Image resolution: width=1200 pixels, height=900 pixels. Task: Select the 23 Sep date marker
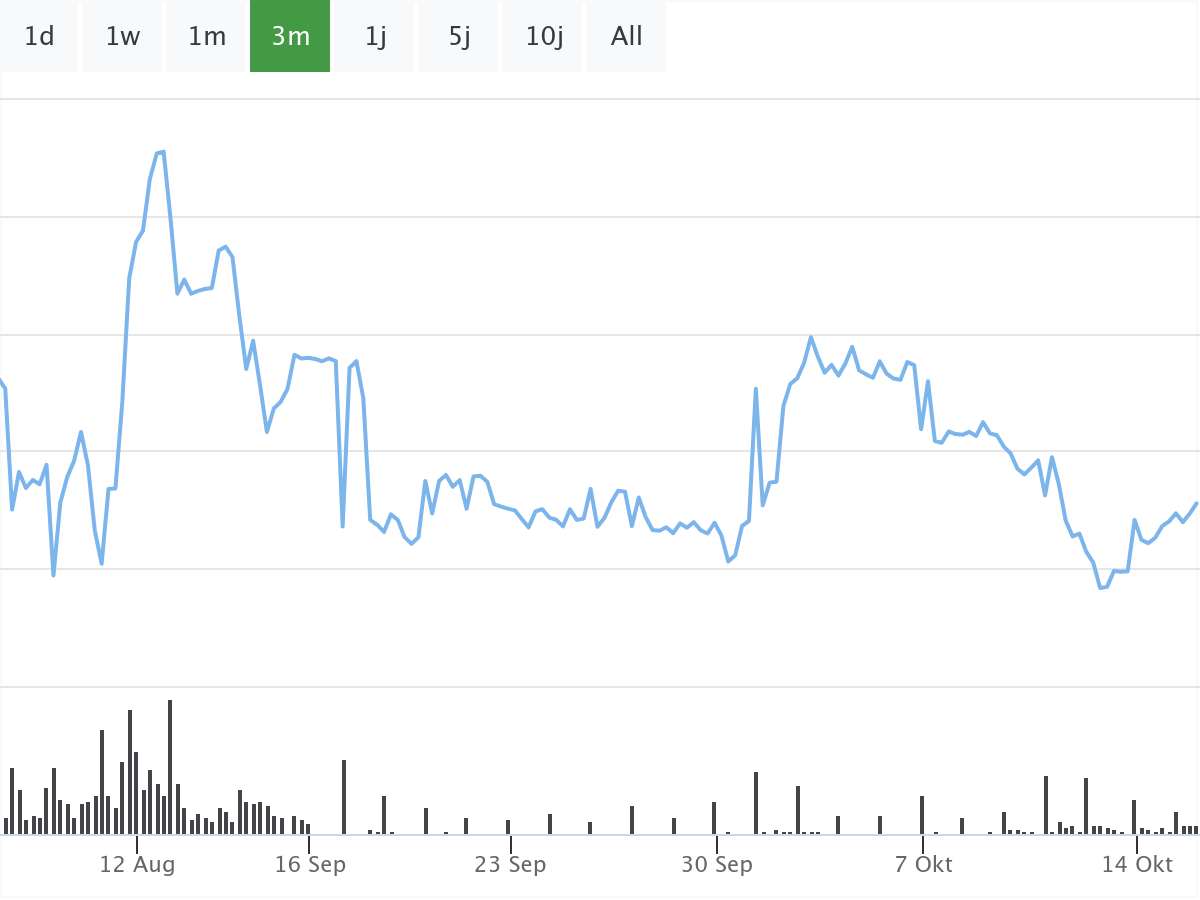(x=510, y=864)
